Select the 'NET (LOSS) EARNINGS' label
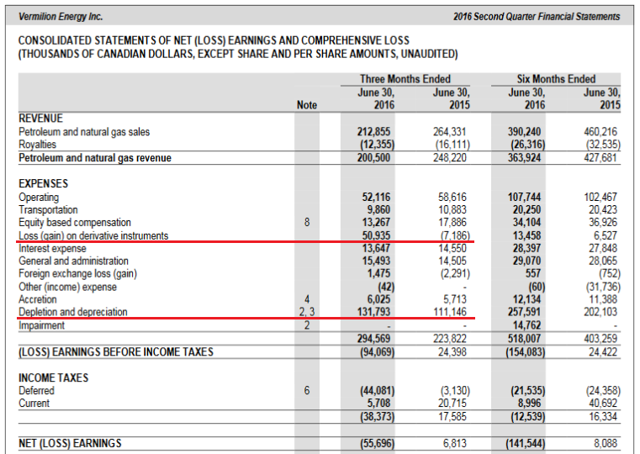 (x=70, y=443)
